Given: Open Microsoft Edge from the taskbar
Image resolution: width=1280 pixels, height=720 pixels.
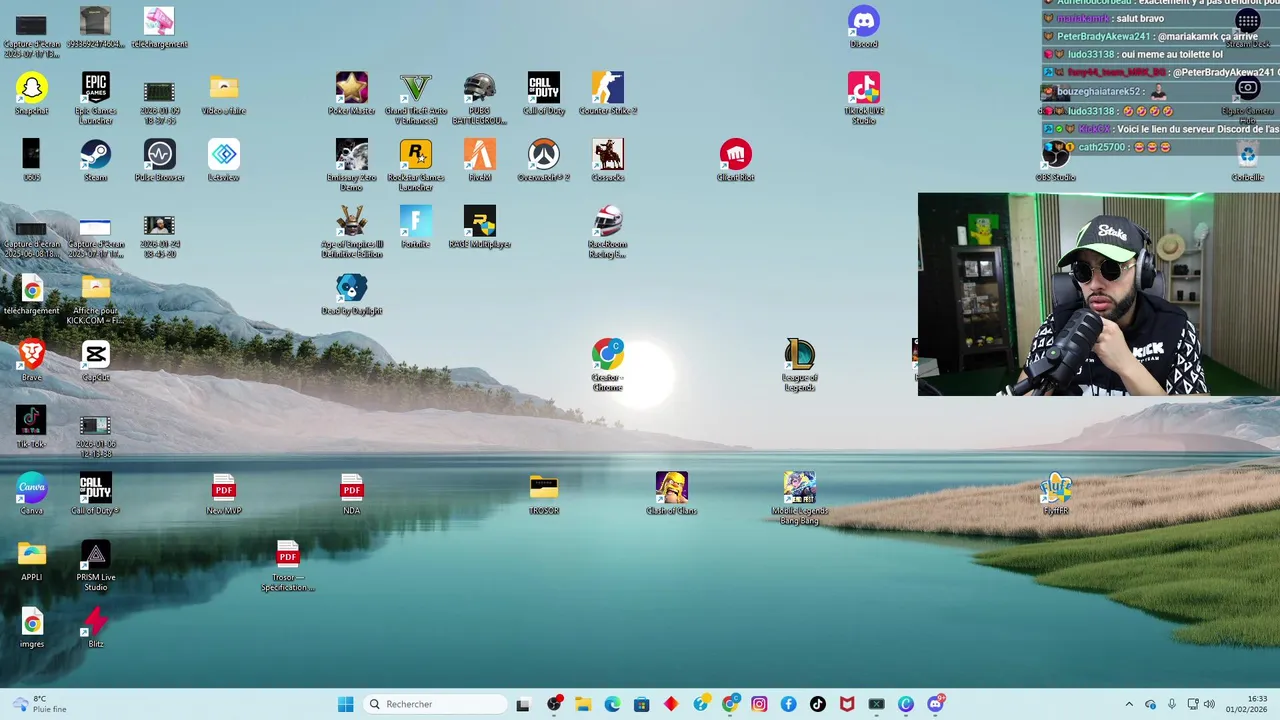Looking at the screenshot, I should (612, 704).
